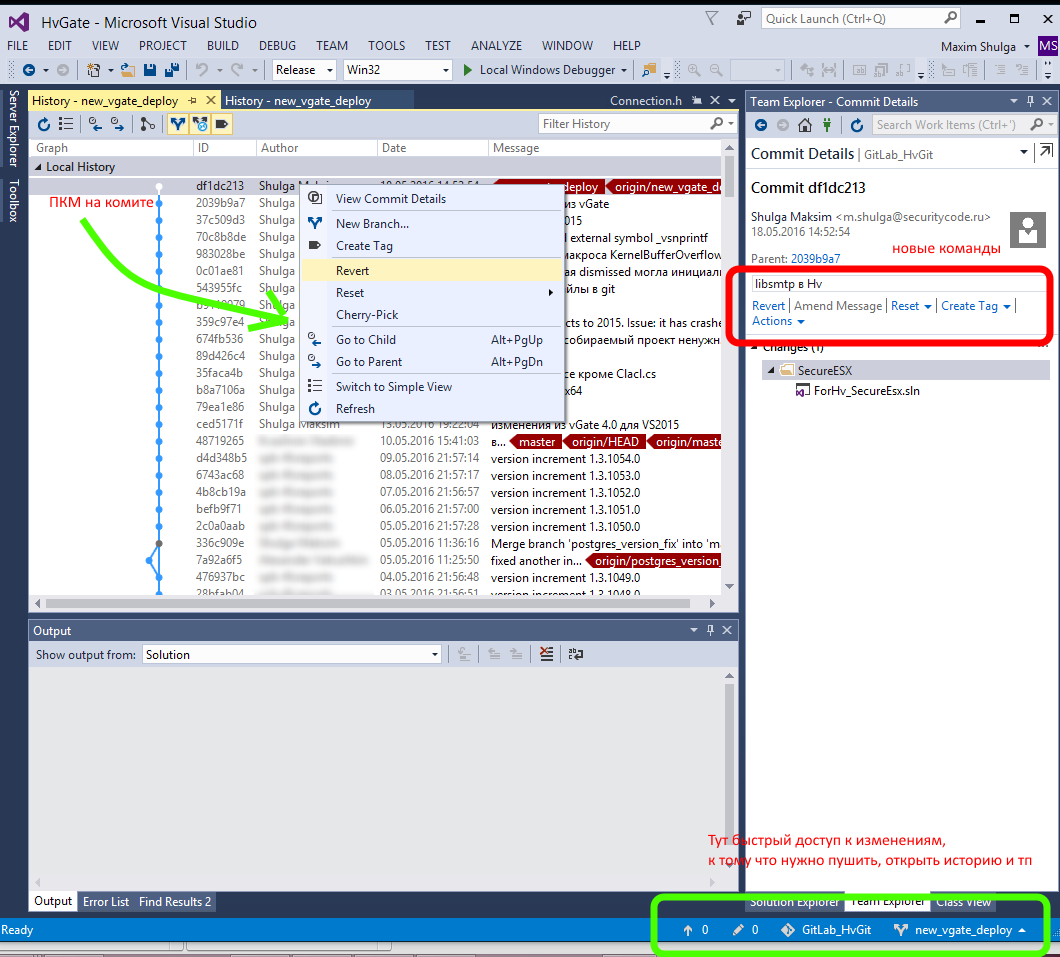
Task: Refresh the History view with toolbar icon
Action: pyautogui.click(x=44, y=124)
